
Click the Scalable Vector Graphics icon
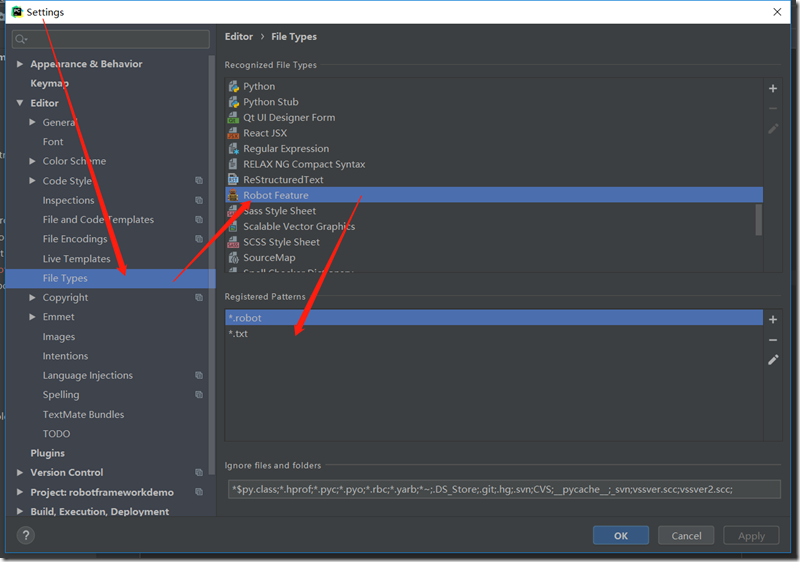233,226
